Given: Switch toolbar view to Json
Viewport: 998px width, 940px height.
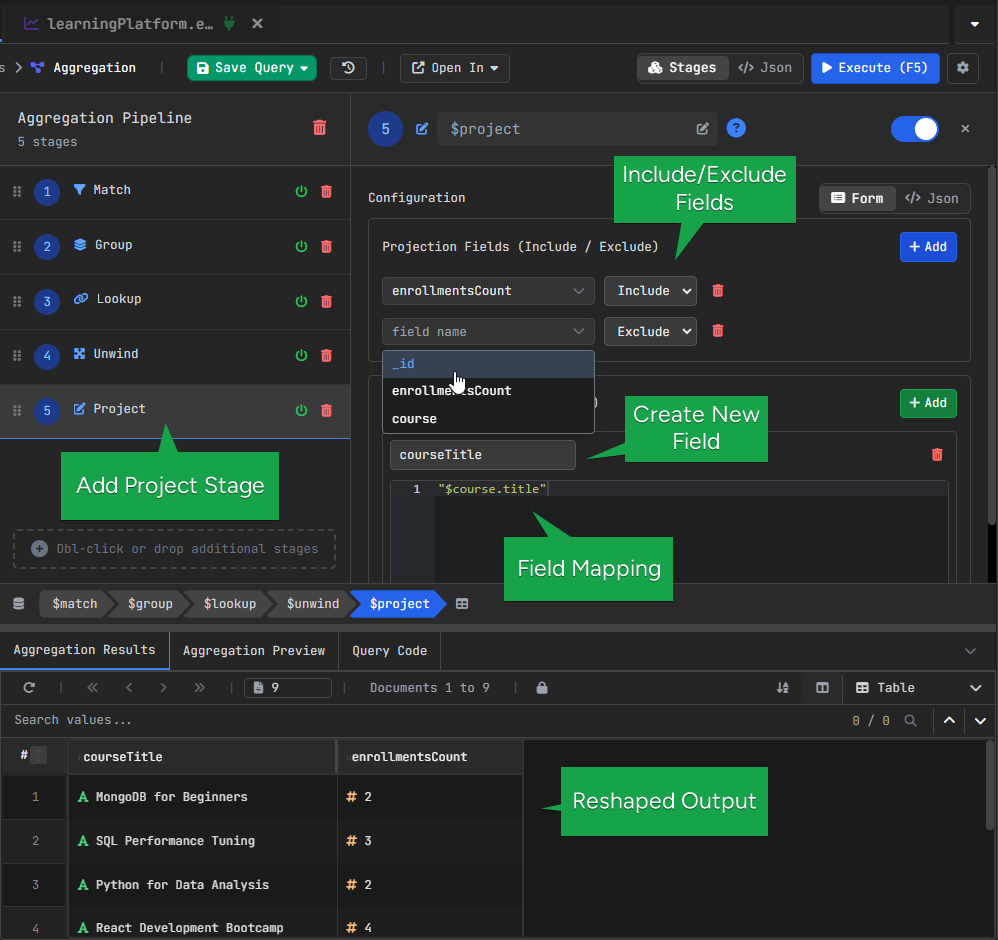Looking at the screenshot, I should click(x=765, y=68).
